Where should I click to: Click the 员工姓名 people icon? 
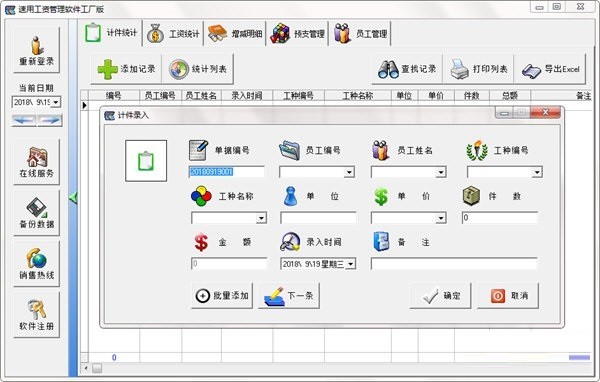click(x=381, y=150)
